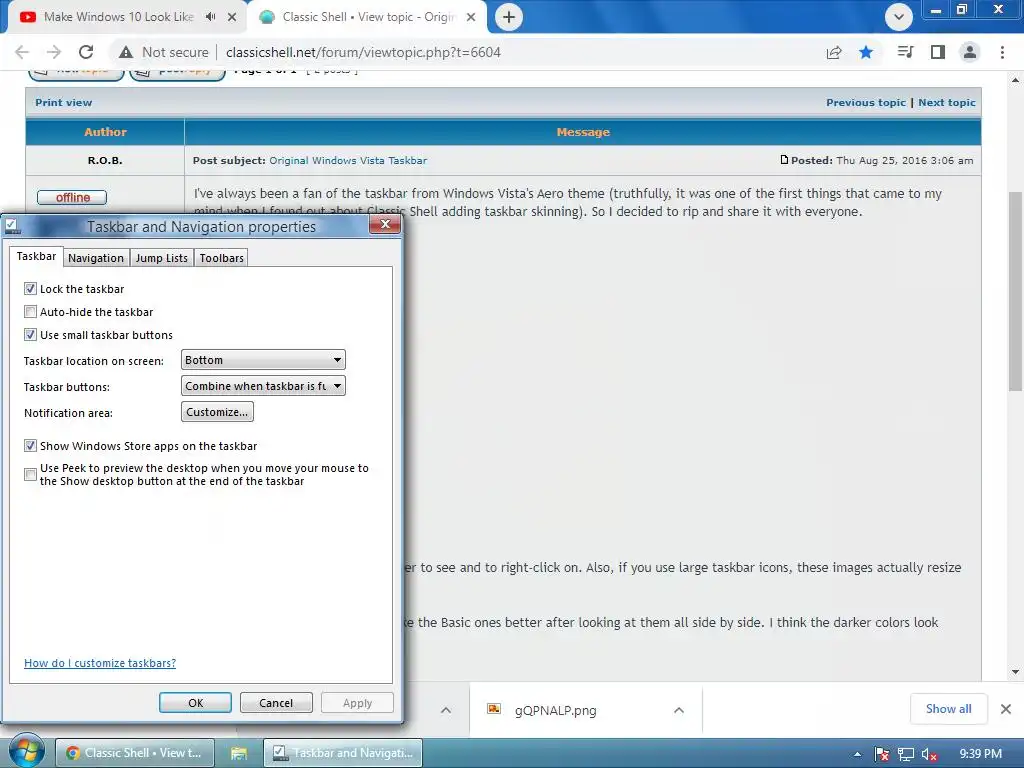
Task: Click the browser forward arrow
Action: coord(54,52)
